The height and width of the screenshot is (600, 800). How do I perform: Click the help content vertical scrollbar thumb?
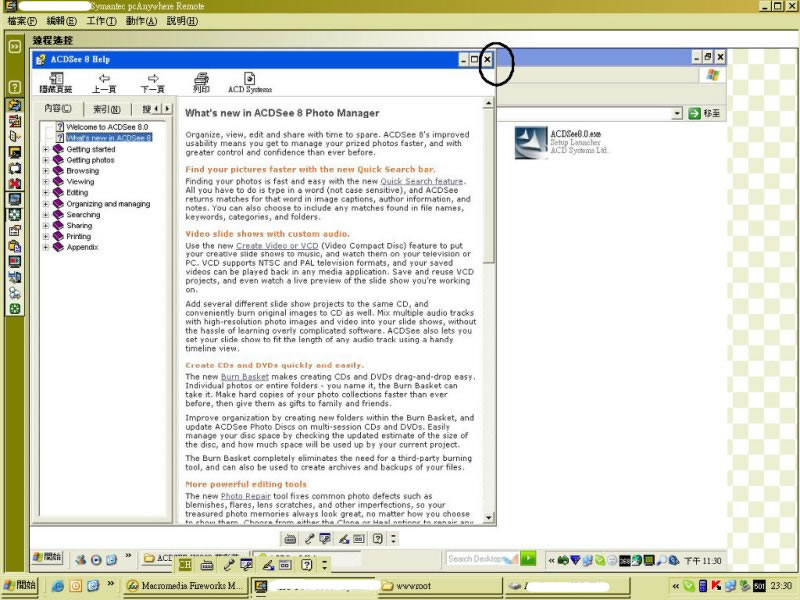point(488,186)
